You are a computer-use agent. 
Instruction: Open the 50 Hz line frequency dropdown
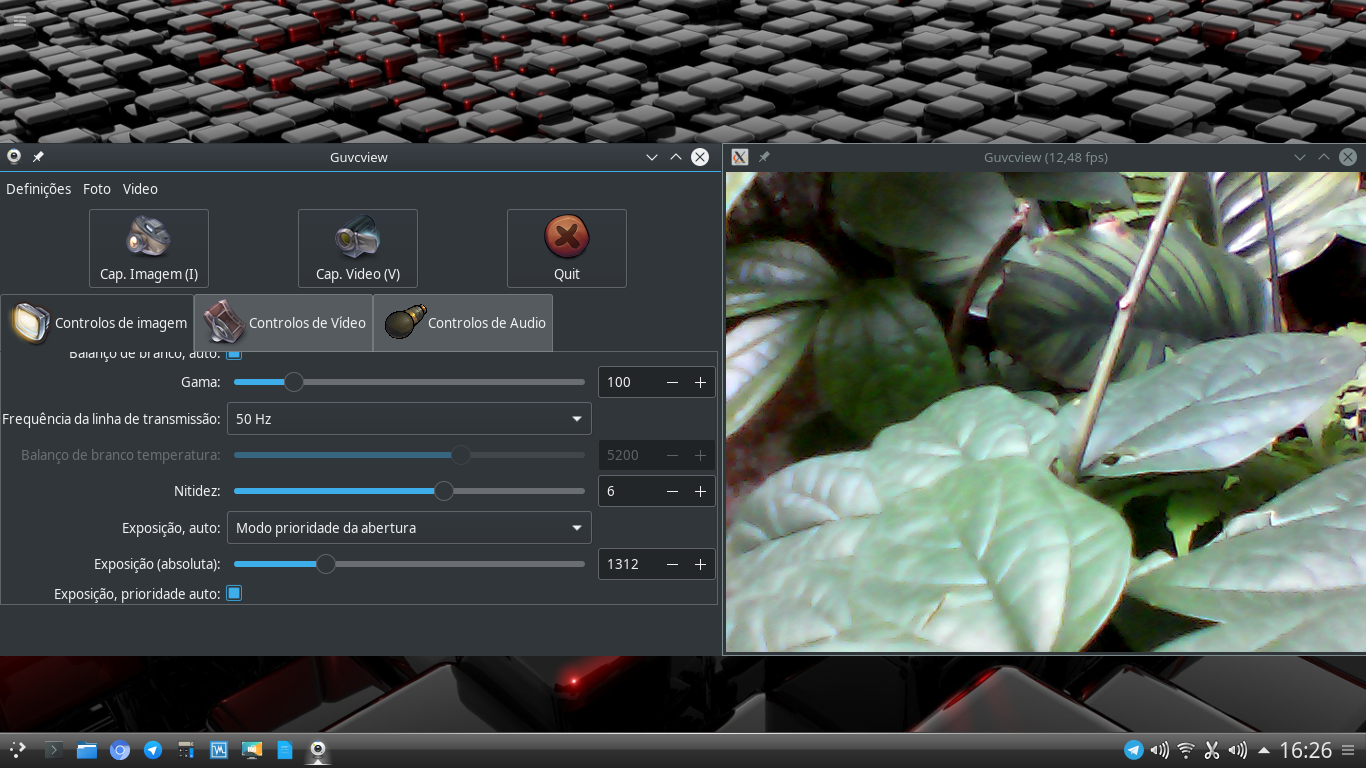(409, 418)
